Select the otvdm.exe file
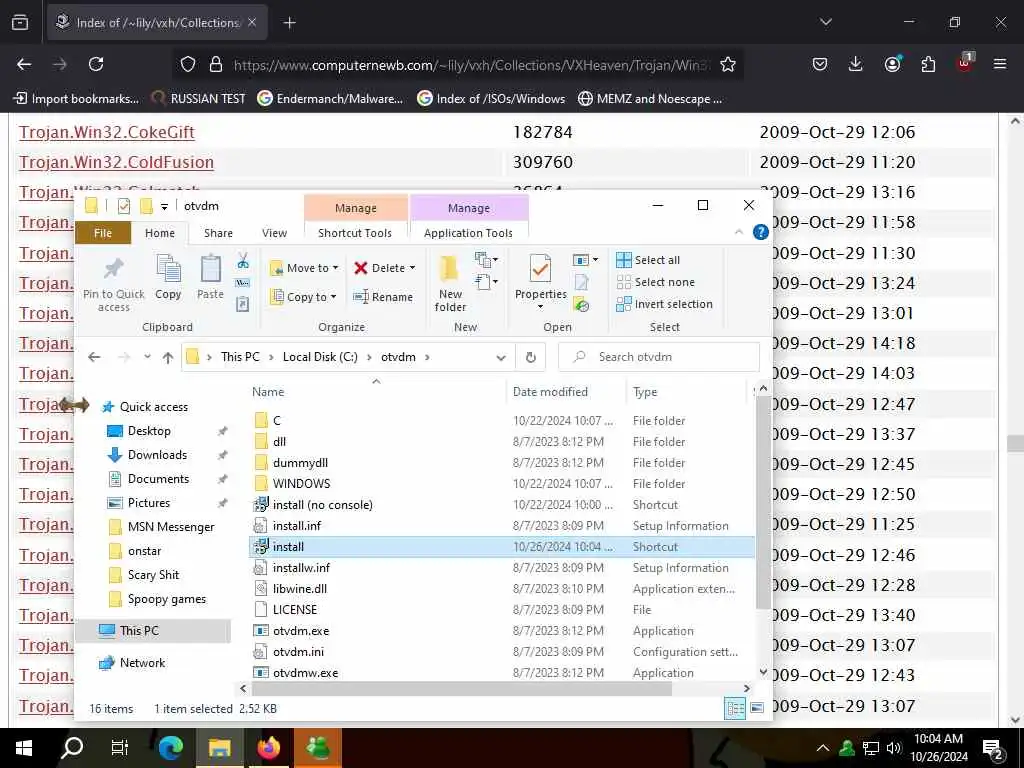Viewport: 1024px width, 768px height. [300, 631]
